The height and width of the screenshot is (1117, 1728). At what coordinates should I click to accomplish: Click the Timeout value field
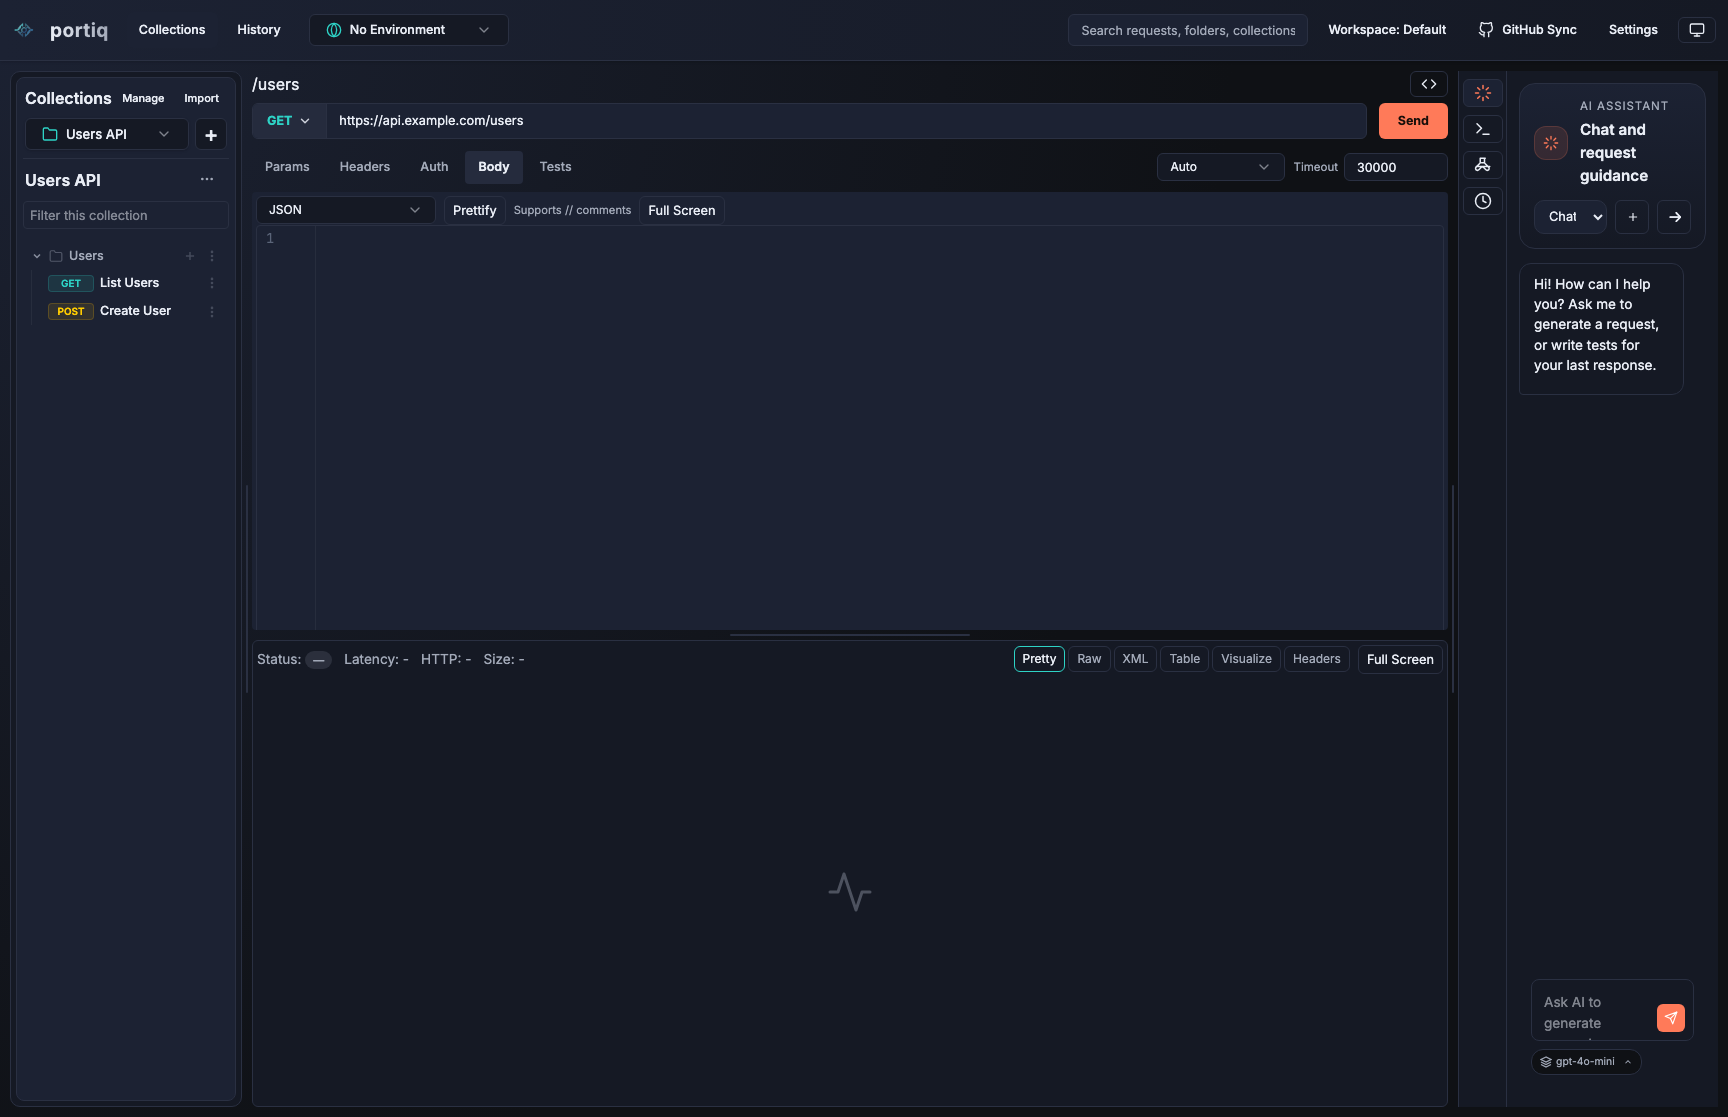[1396, 167]
